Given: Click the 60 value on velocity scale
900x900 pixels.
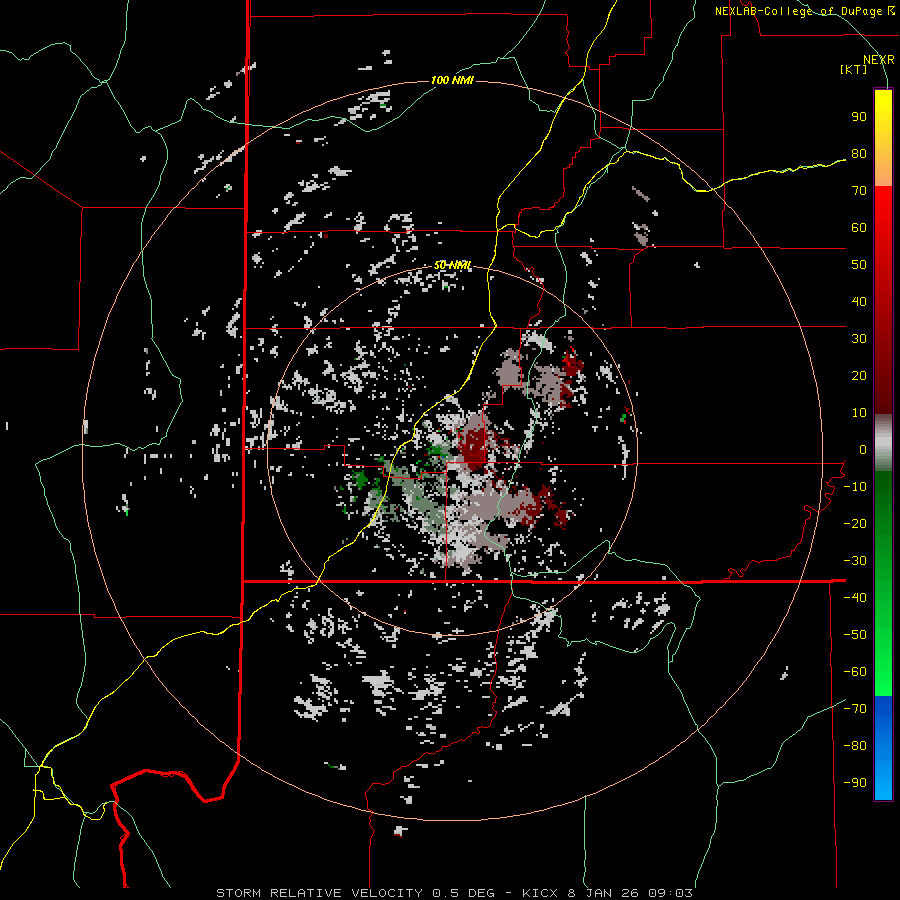Looking at the screenshot, I should pos(859,228).
